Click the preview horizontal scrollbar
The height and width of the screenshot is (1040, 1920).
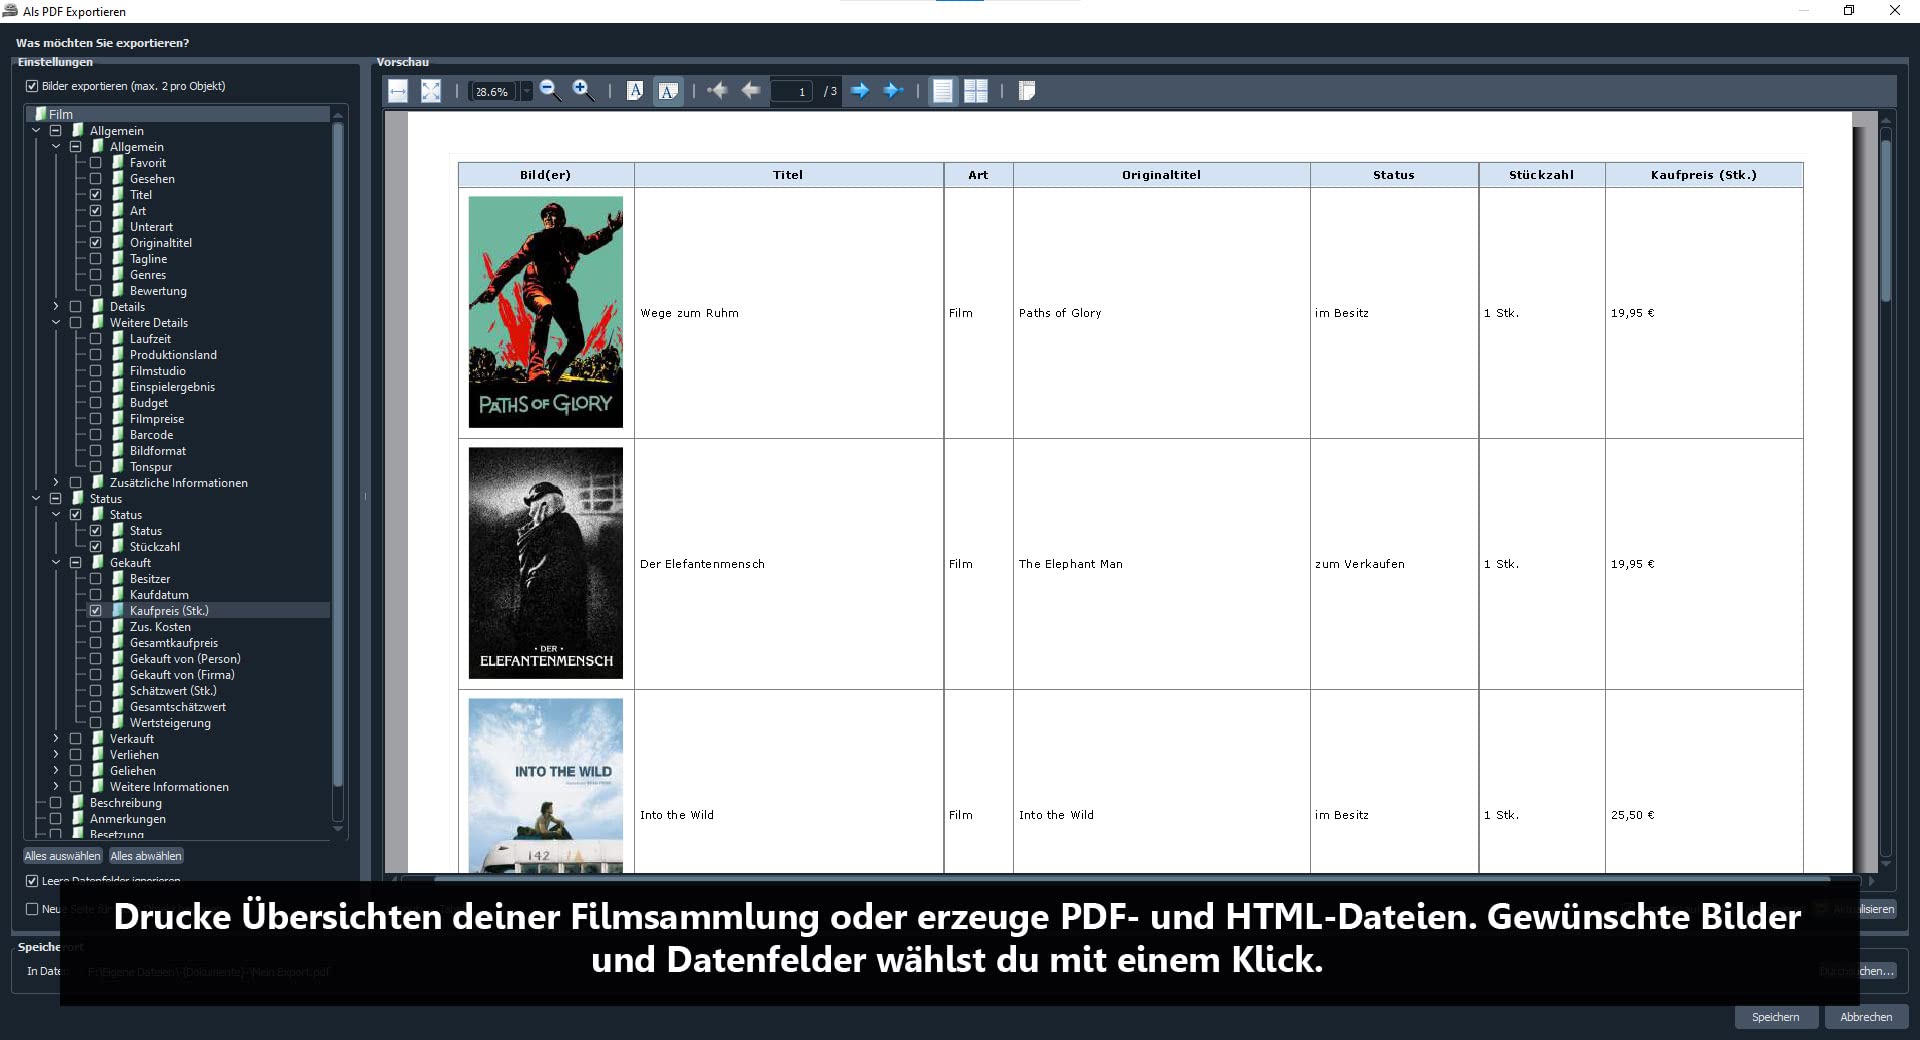[x=1130, y=880]
